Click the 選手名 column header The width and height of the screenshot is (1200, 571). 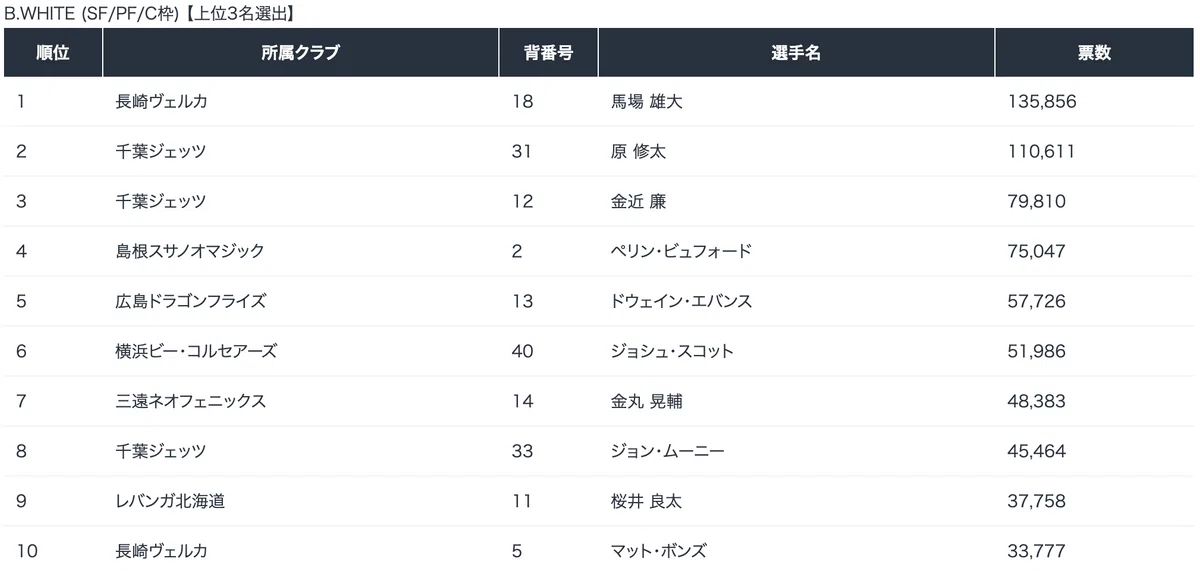click(x=796, y=53)
